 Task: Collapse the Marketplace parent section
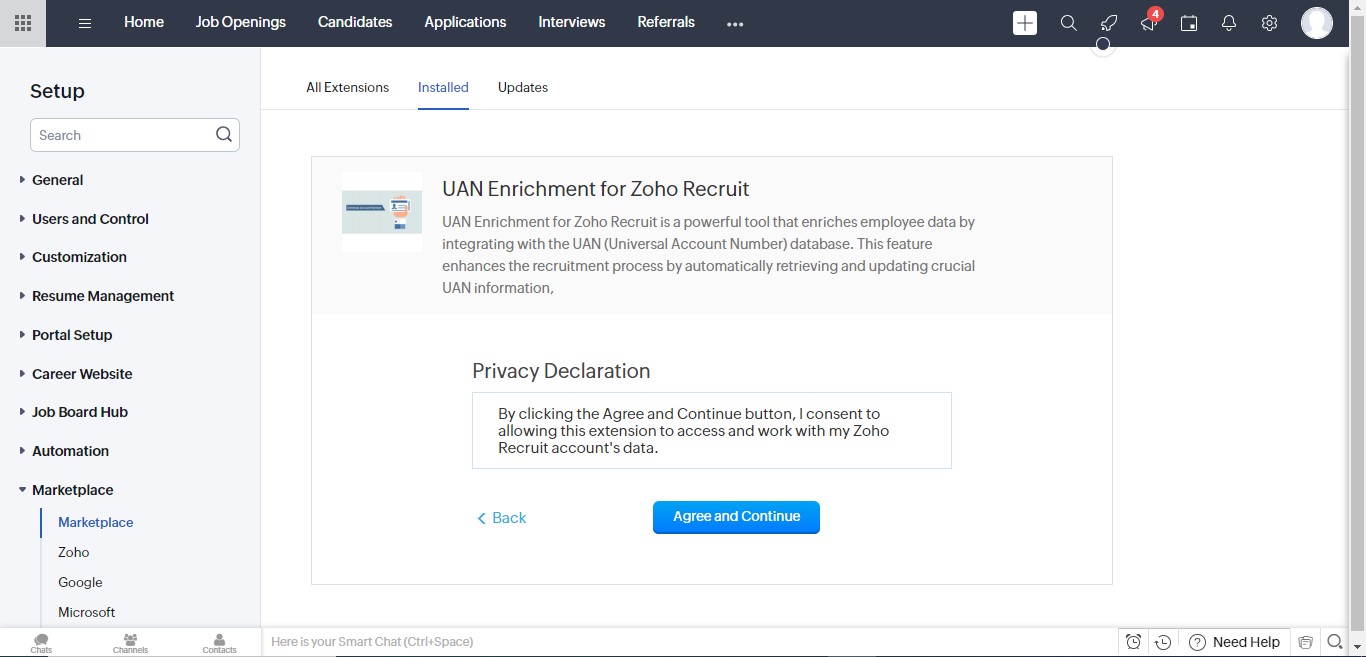point(72,490)
